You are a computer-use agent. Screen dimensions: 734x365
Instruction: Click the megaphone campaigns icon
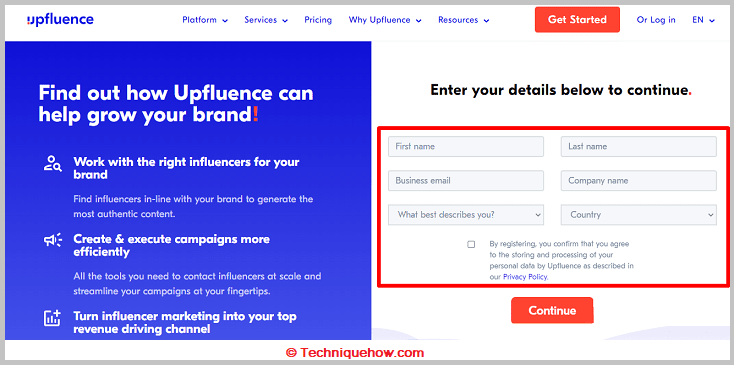click(x=53, y=241)
